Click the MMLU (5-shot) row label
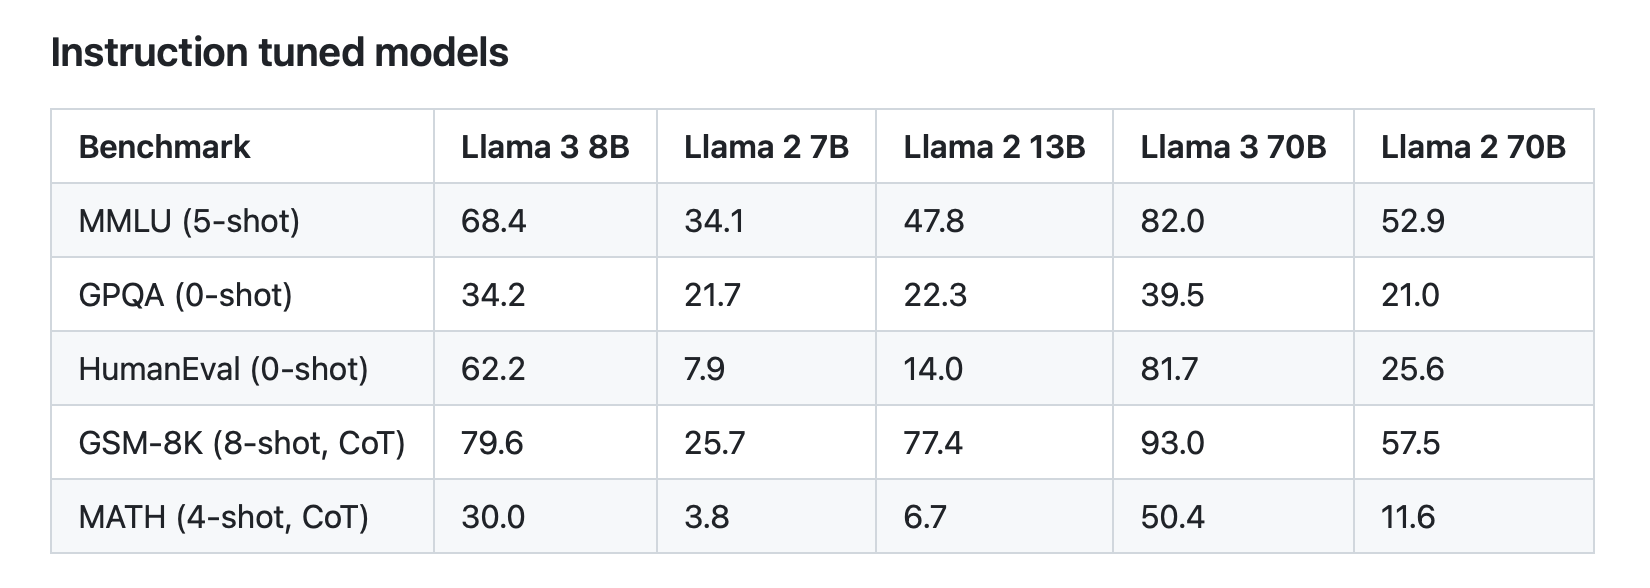Screen dimensions: 1650x588 click(x=189, y=220)
